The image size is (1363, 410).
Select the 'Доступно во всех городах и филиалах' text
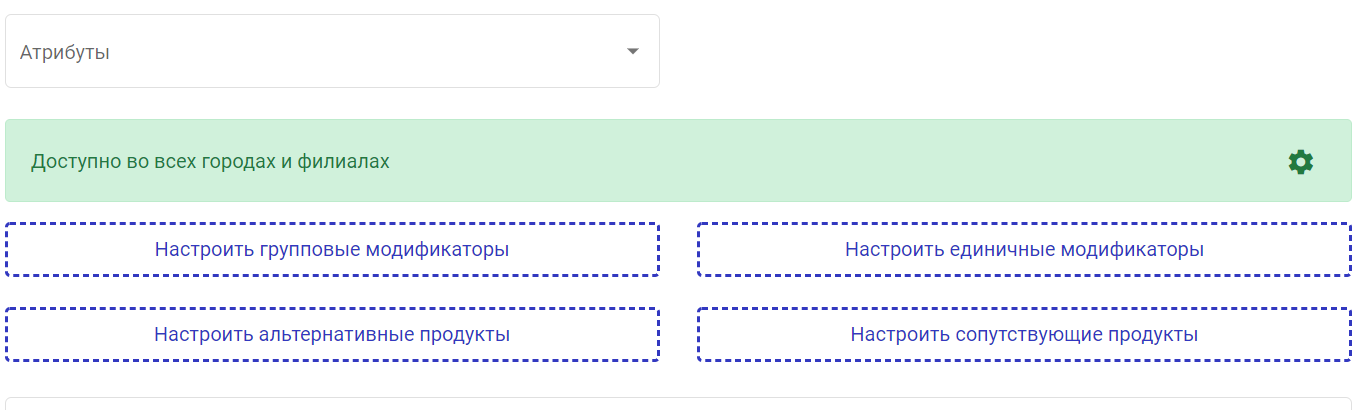pos(210,161)
